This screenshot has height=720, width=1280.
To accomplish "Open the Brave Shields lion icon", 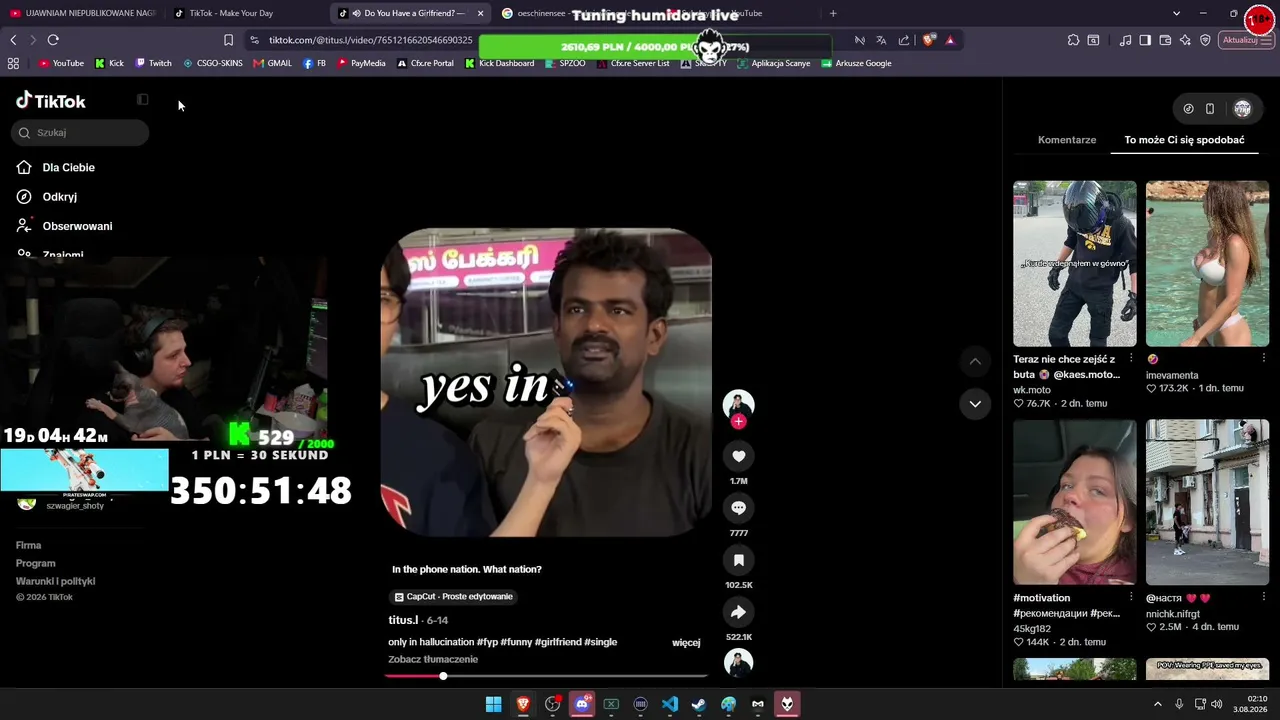I will [x=930, y=40].
